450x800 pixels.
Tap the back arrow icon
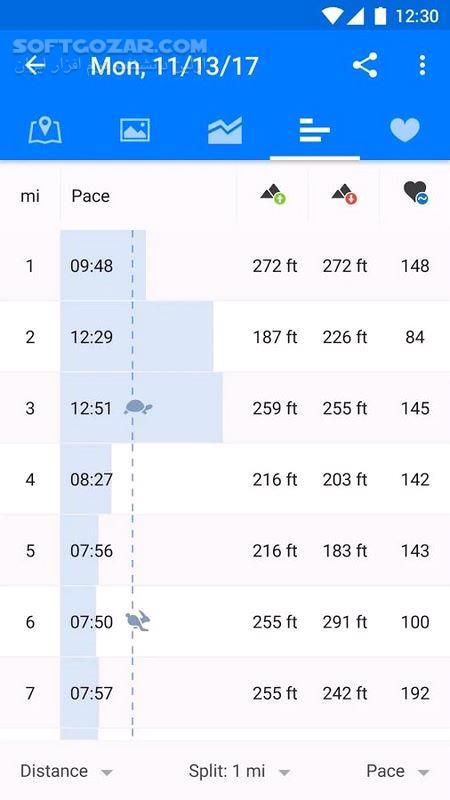tap(35, 65)
